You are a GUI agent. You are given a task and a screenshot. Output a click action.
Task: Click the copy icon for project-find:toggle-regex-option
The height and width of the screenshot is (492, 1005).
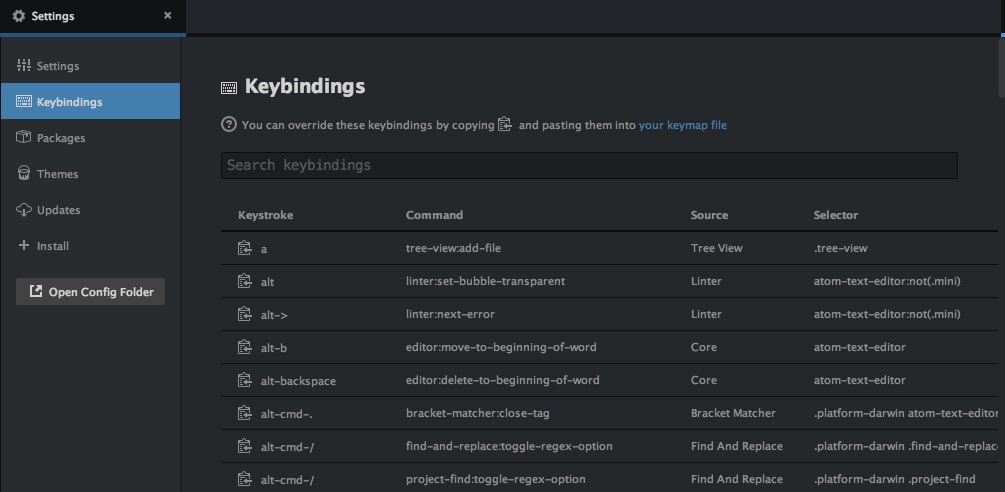pyautogui.click(x=243, y=479)
